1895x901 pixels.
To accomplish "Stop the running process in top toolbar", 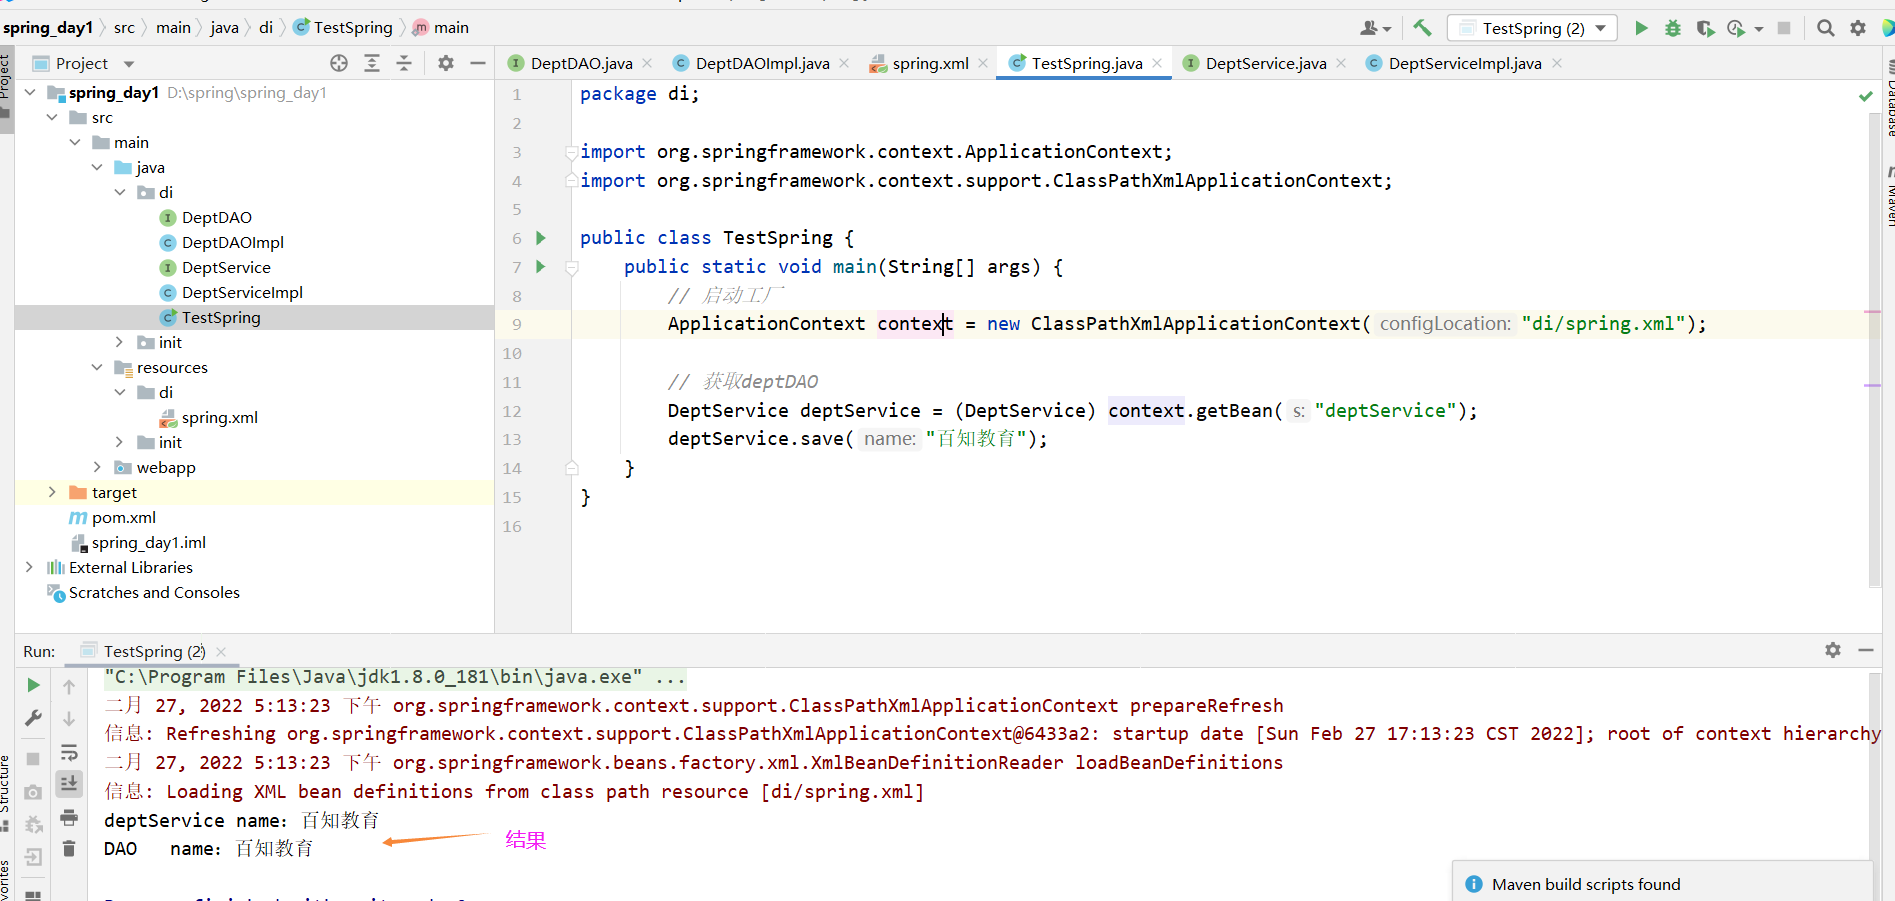I will [x=1783, y=28].
